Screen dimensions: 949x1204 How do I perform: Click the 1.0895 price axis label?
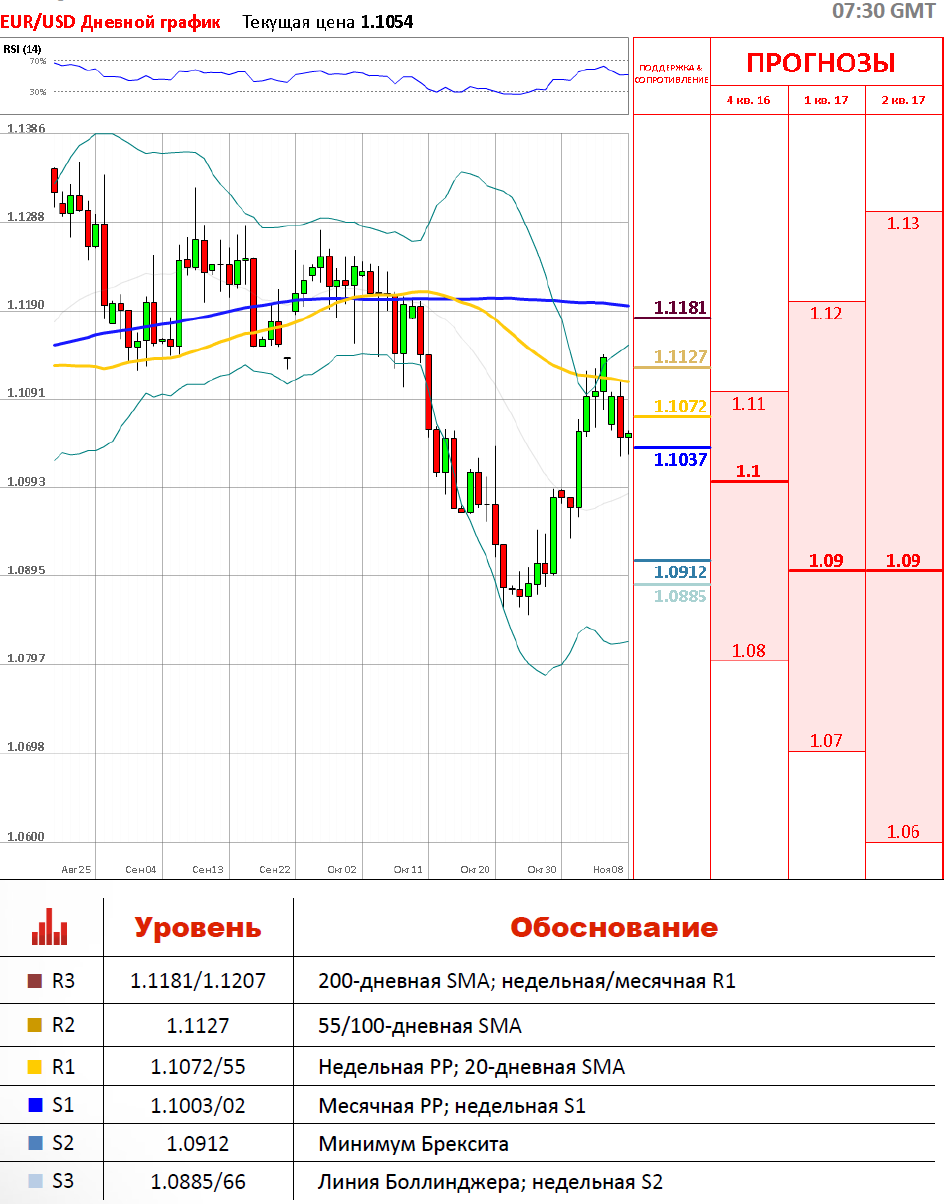(26, 571)
